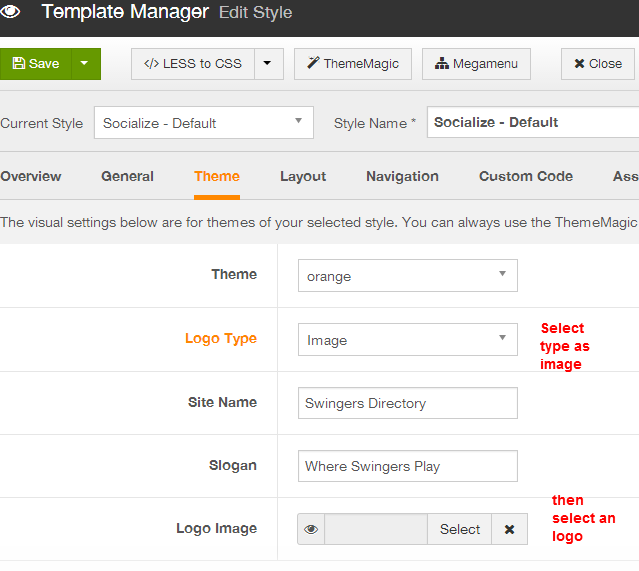Close the style editor
The image size is (639, 571).
597,64
